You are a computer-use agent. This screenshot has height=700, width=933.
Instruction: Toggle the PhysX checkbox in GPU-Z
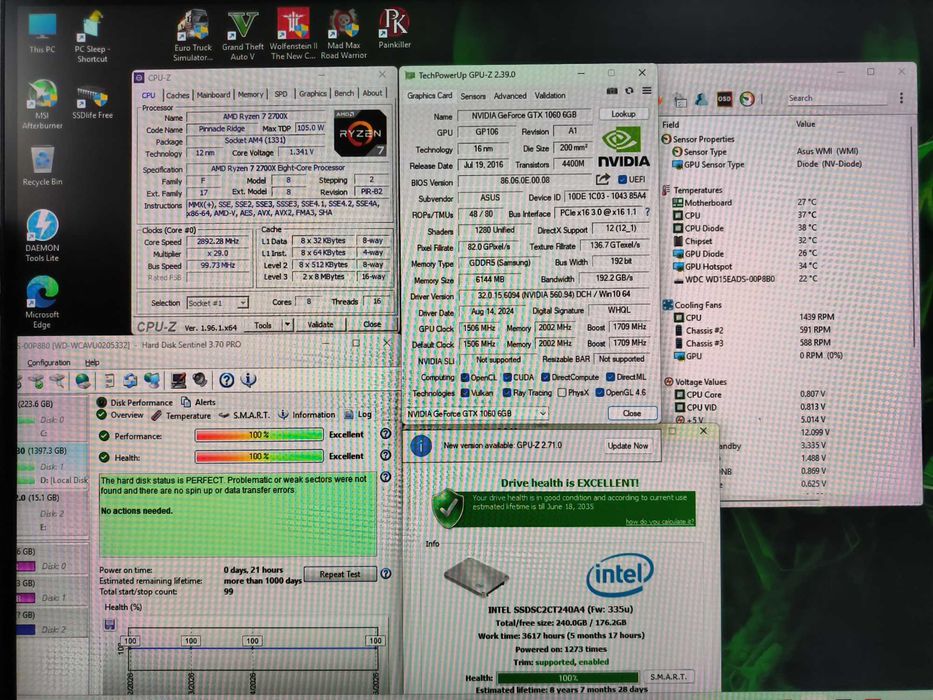[x=562, y=393]
